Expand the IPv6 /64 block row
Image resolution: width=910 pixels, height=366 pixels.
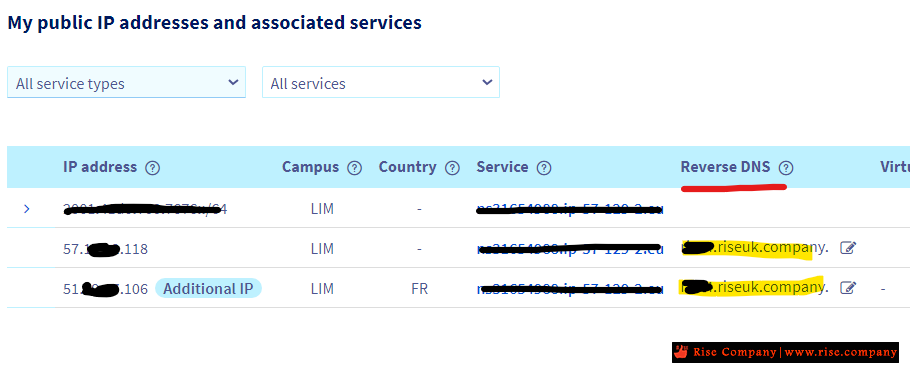[27, 209]
